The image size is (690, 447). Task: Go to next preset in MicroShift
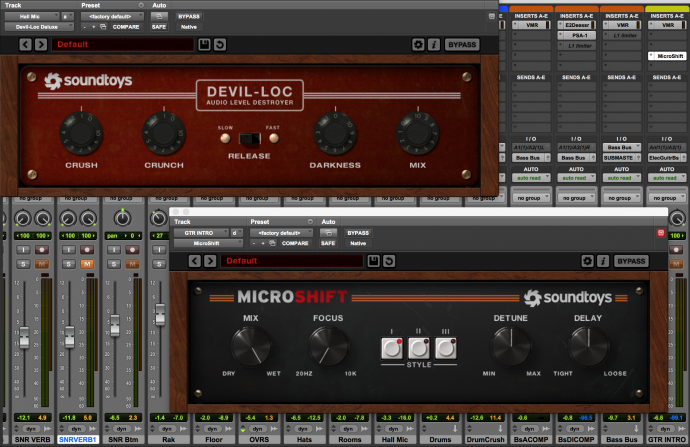(x=210, y=261)
